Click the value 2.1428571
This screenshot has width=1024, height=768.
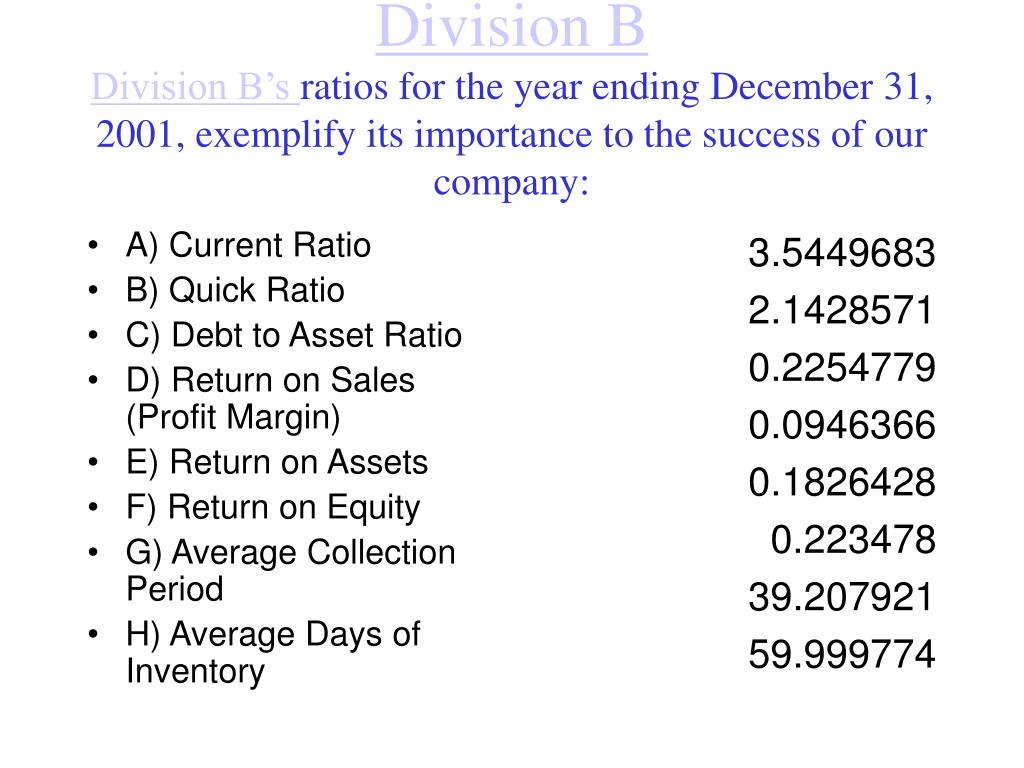(x=841, y=310)
